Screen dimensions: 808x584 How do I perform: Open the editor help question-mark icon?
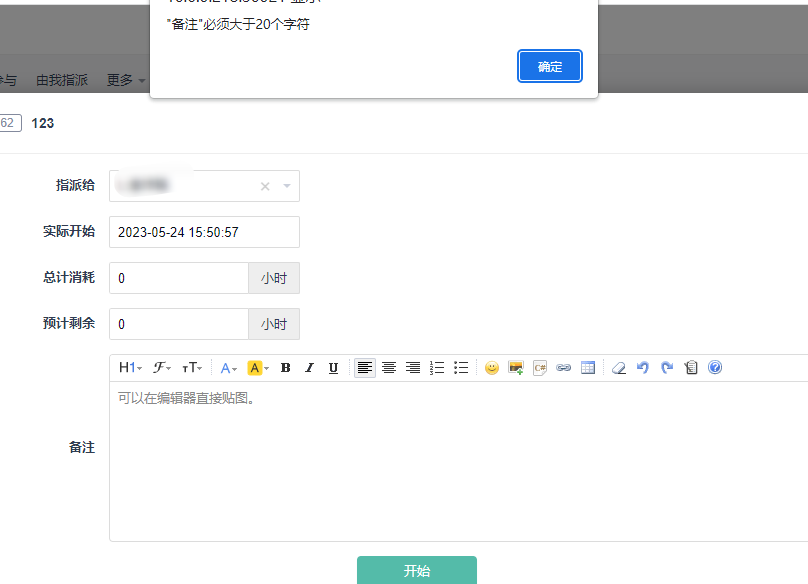(x=715, y=368)
